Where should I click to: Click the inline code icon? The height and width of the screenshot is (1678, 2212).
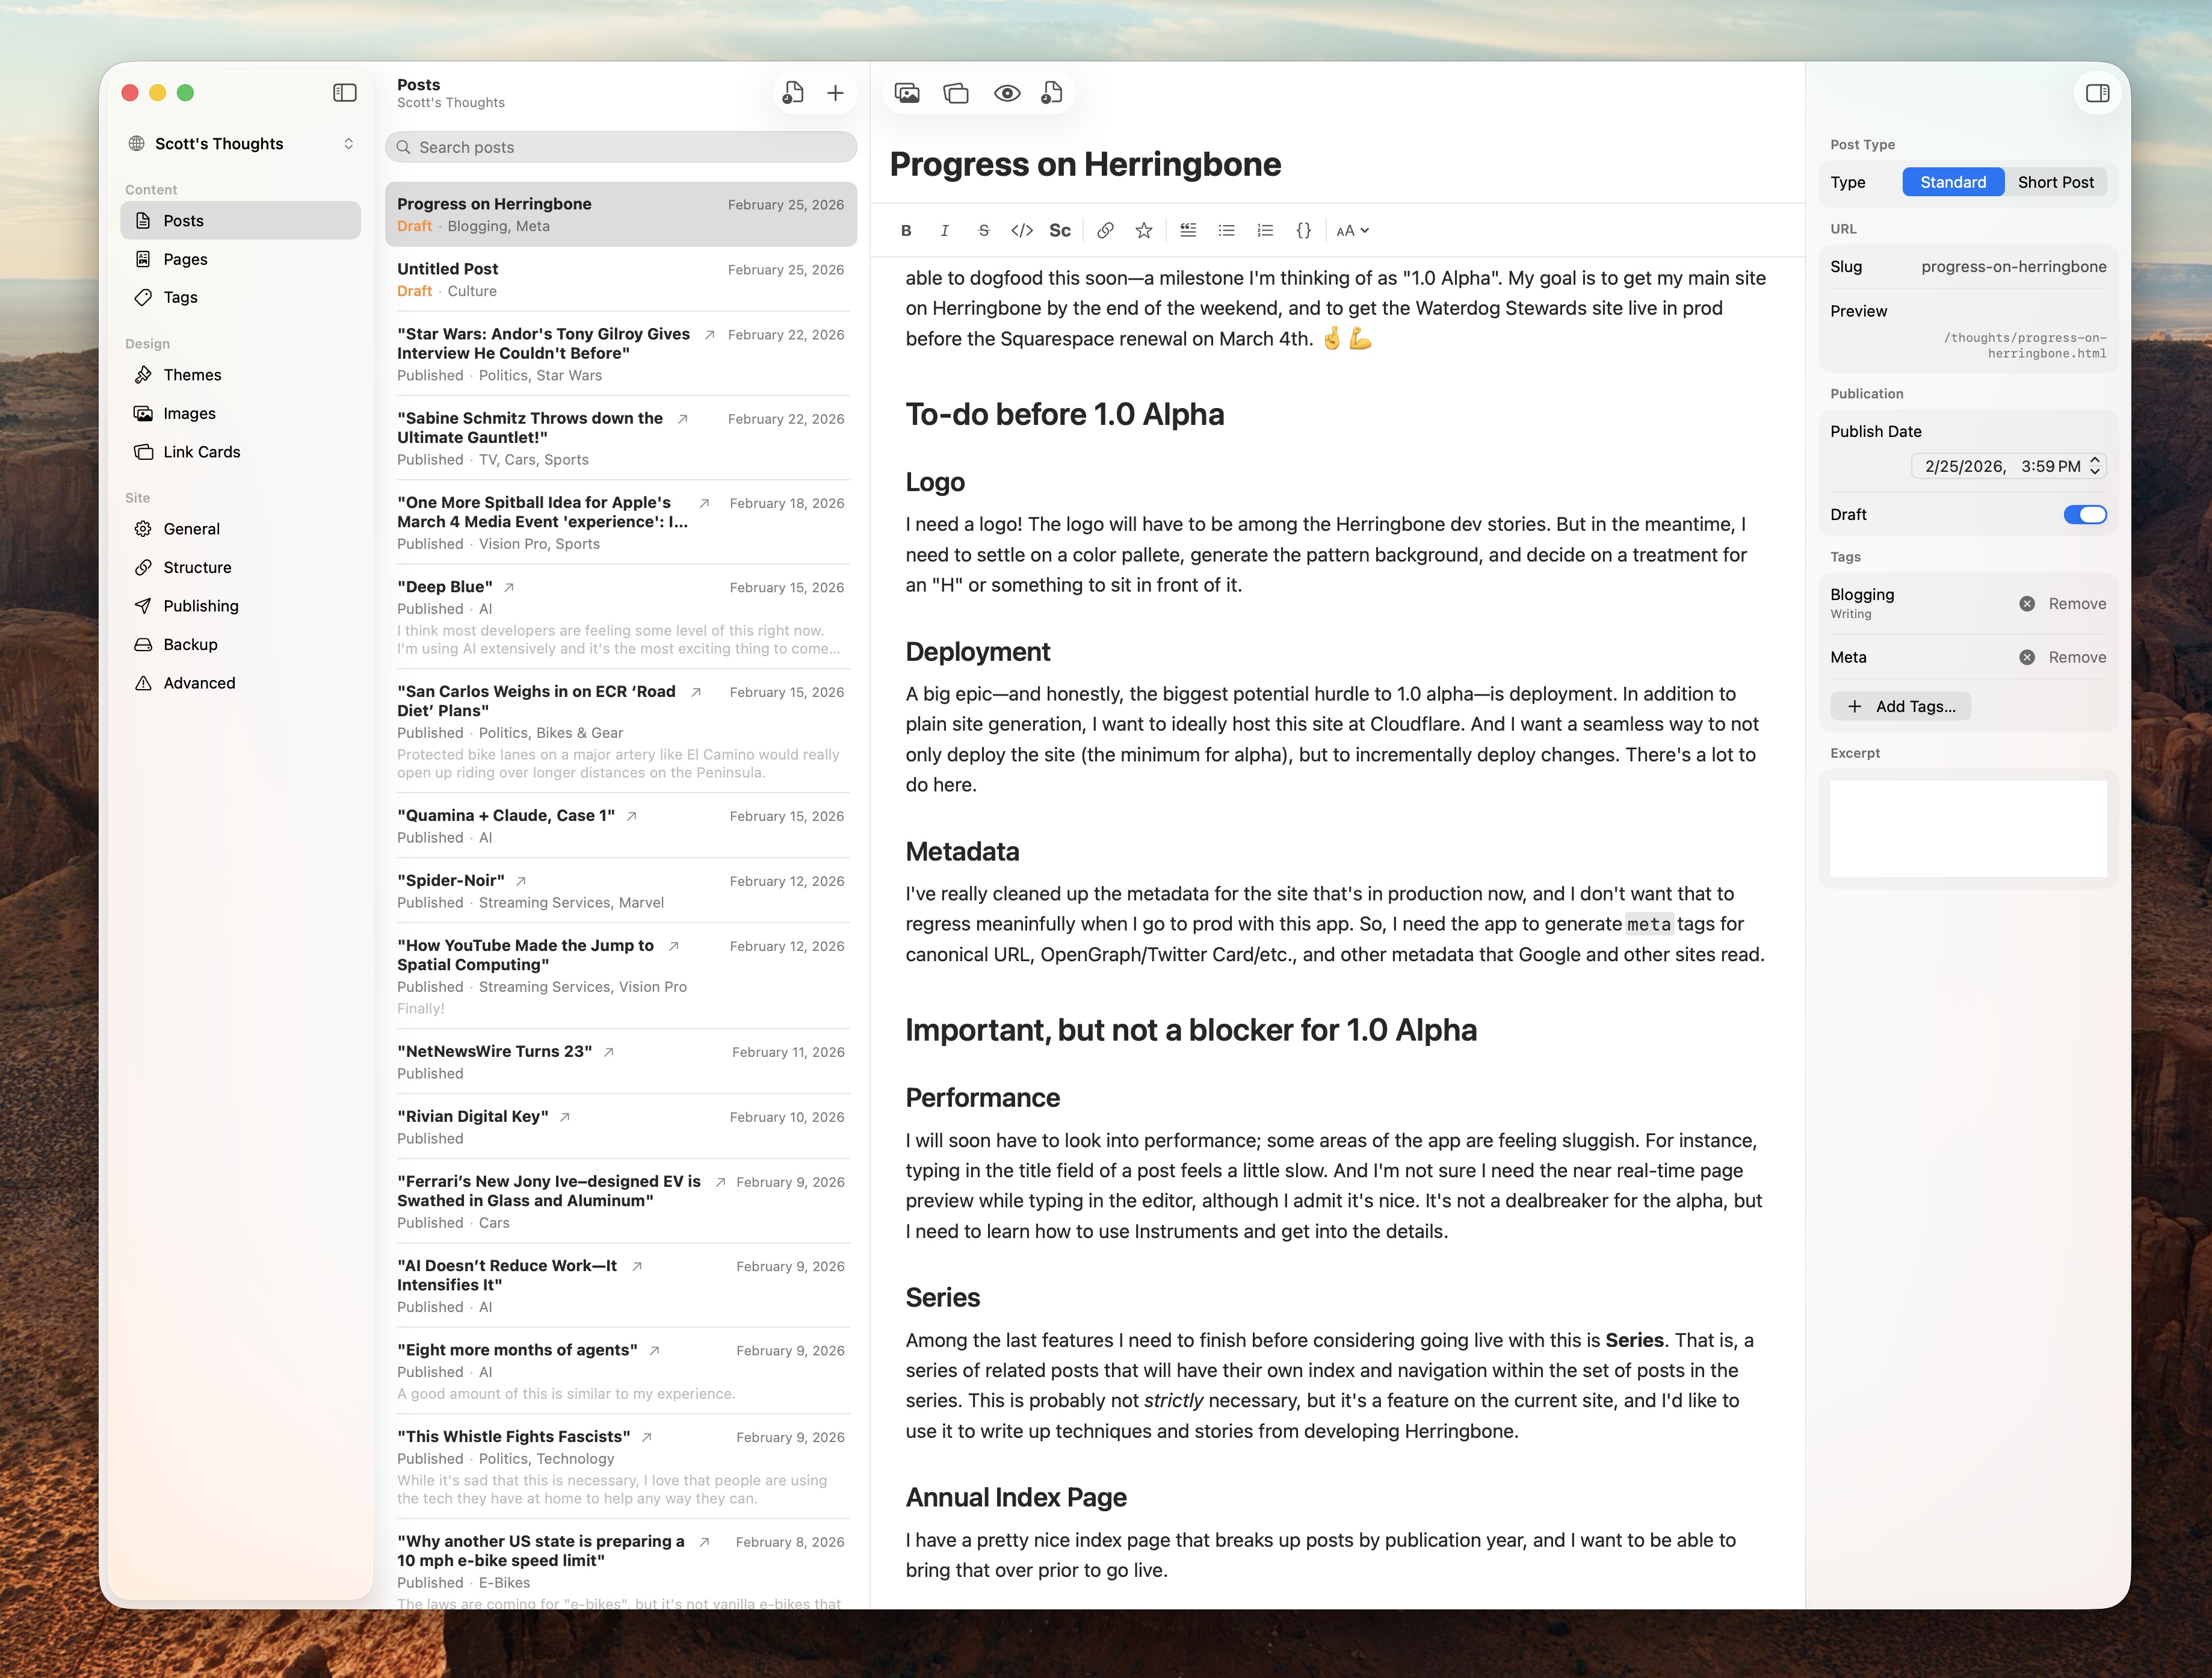1021,231
